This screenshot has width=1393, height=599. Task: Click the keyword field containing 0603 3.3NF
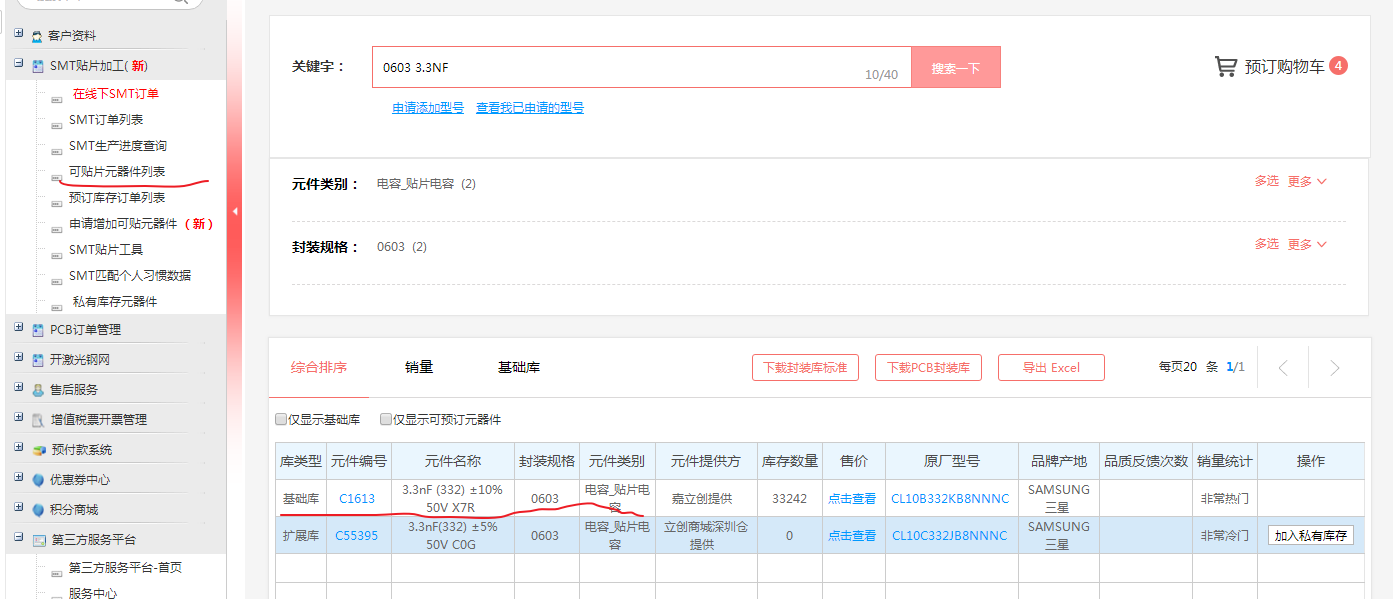(642, 67)
